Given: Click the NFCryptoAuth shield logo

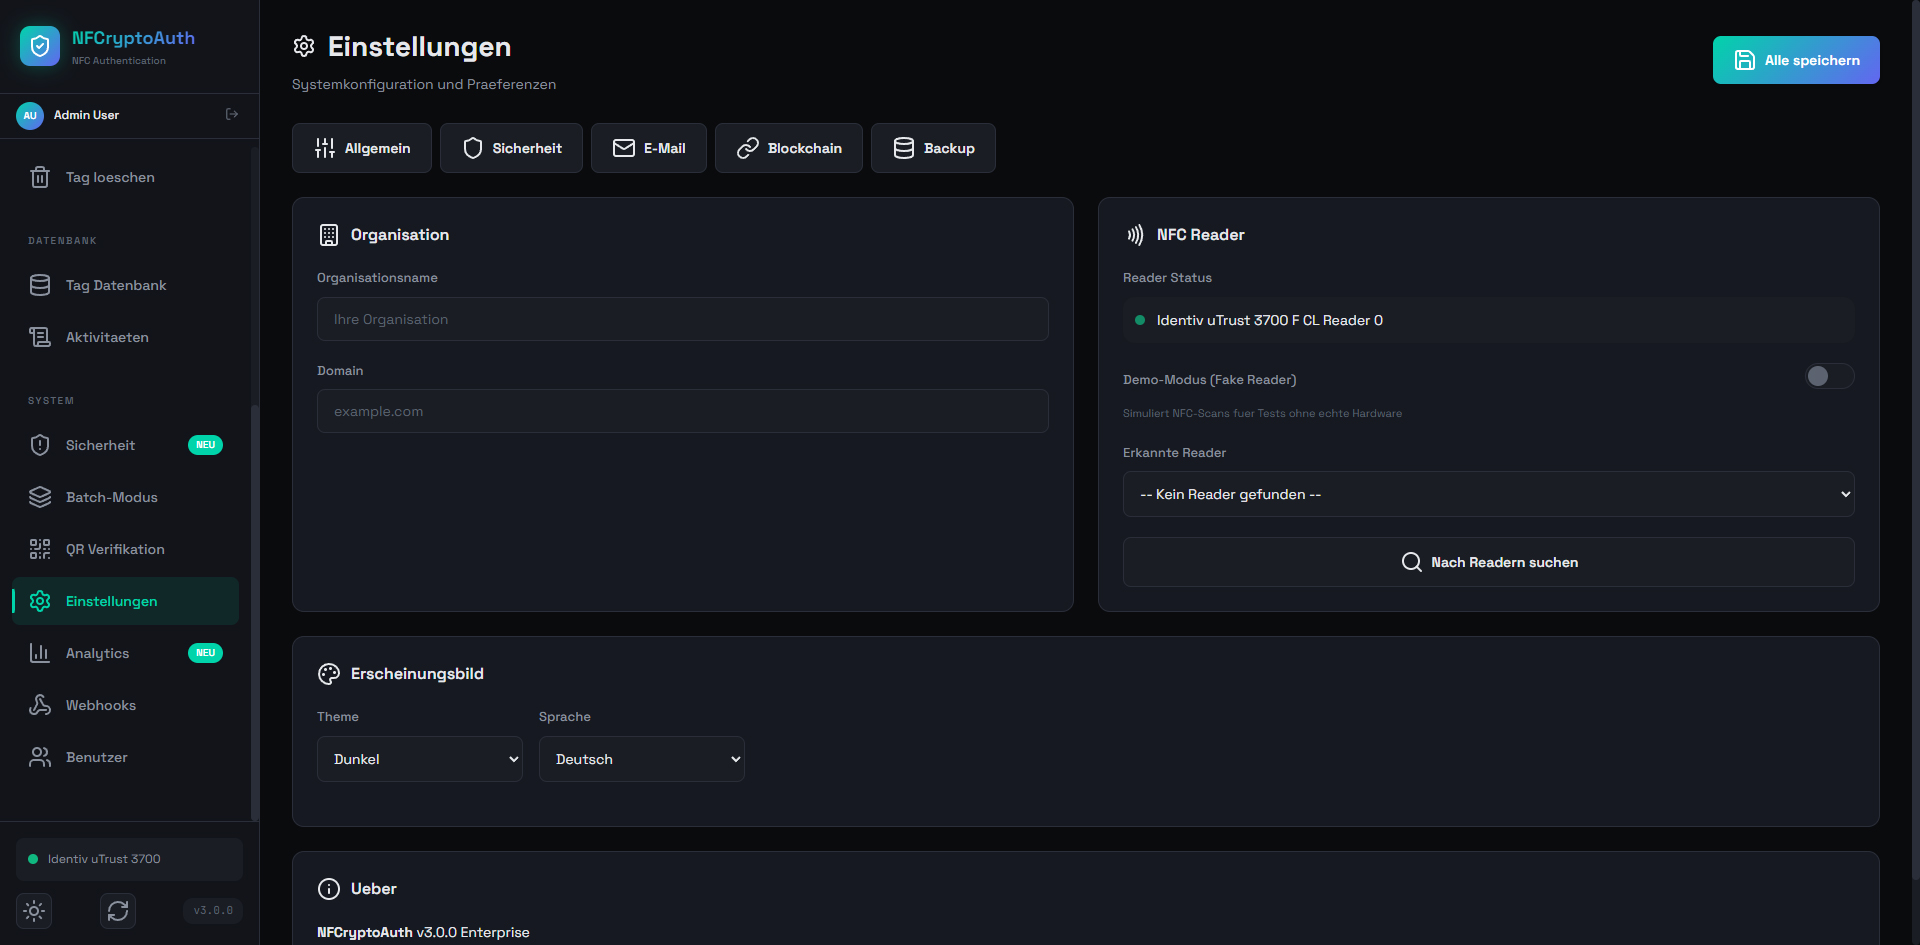Looking at the screenshot, I should (40, 46).
